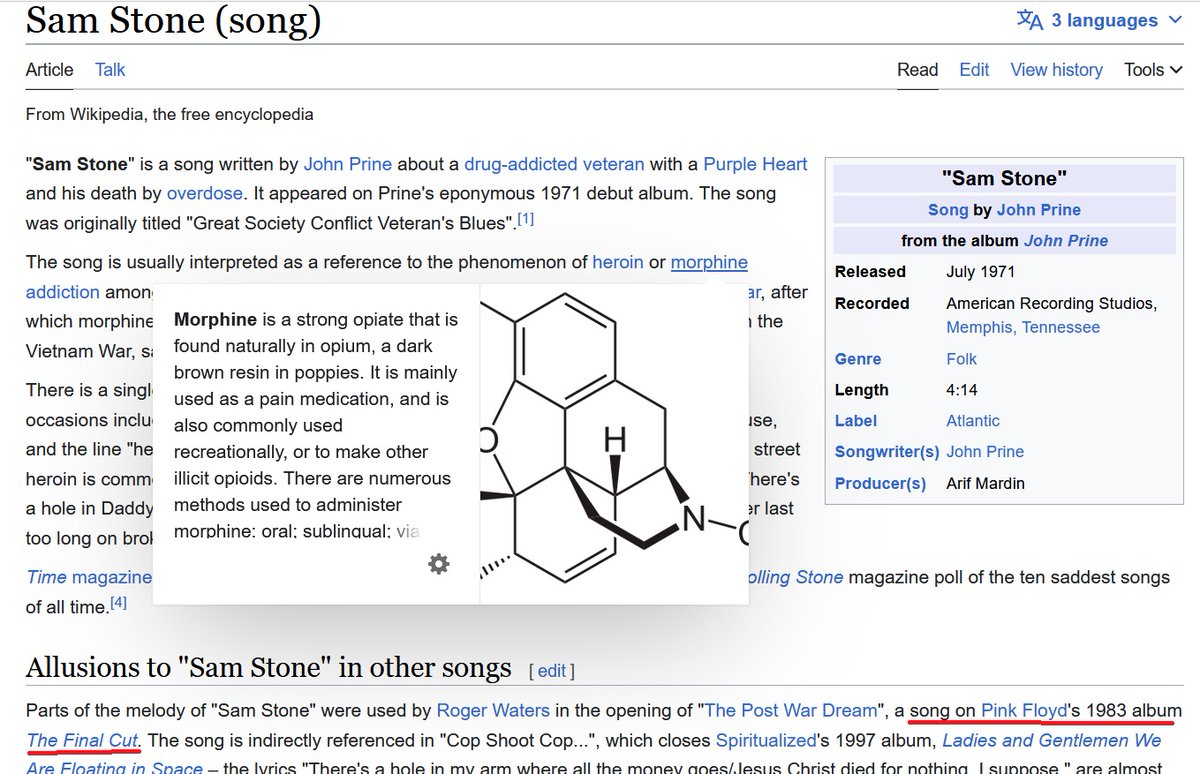Open the John Prine album link
Image resolution: width=1200 pixels, height=774 pixels.
(1065, 241)
